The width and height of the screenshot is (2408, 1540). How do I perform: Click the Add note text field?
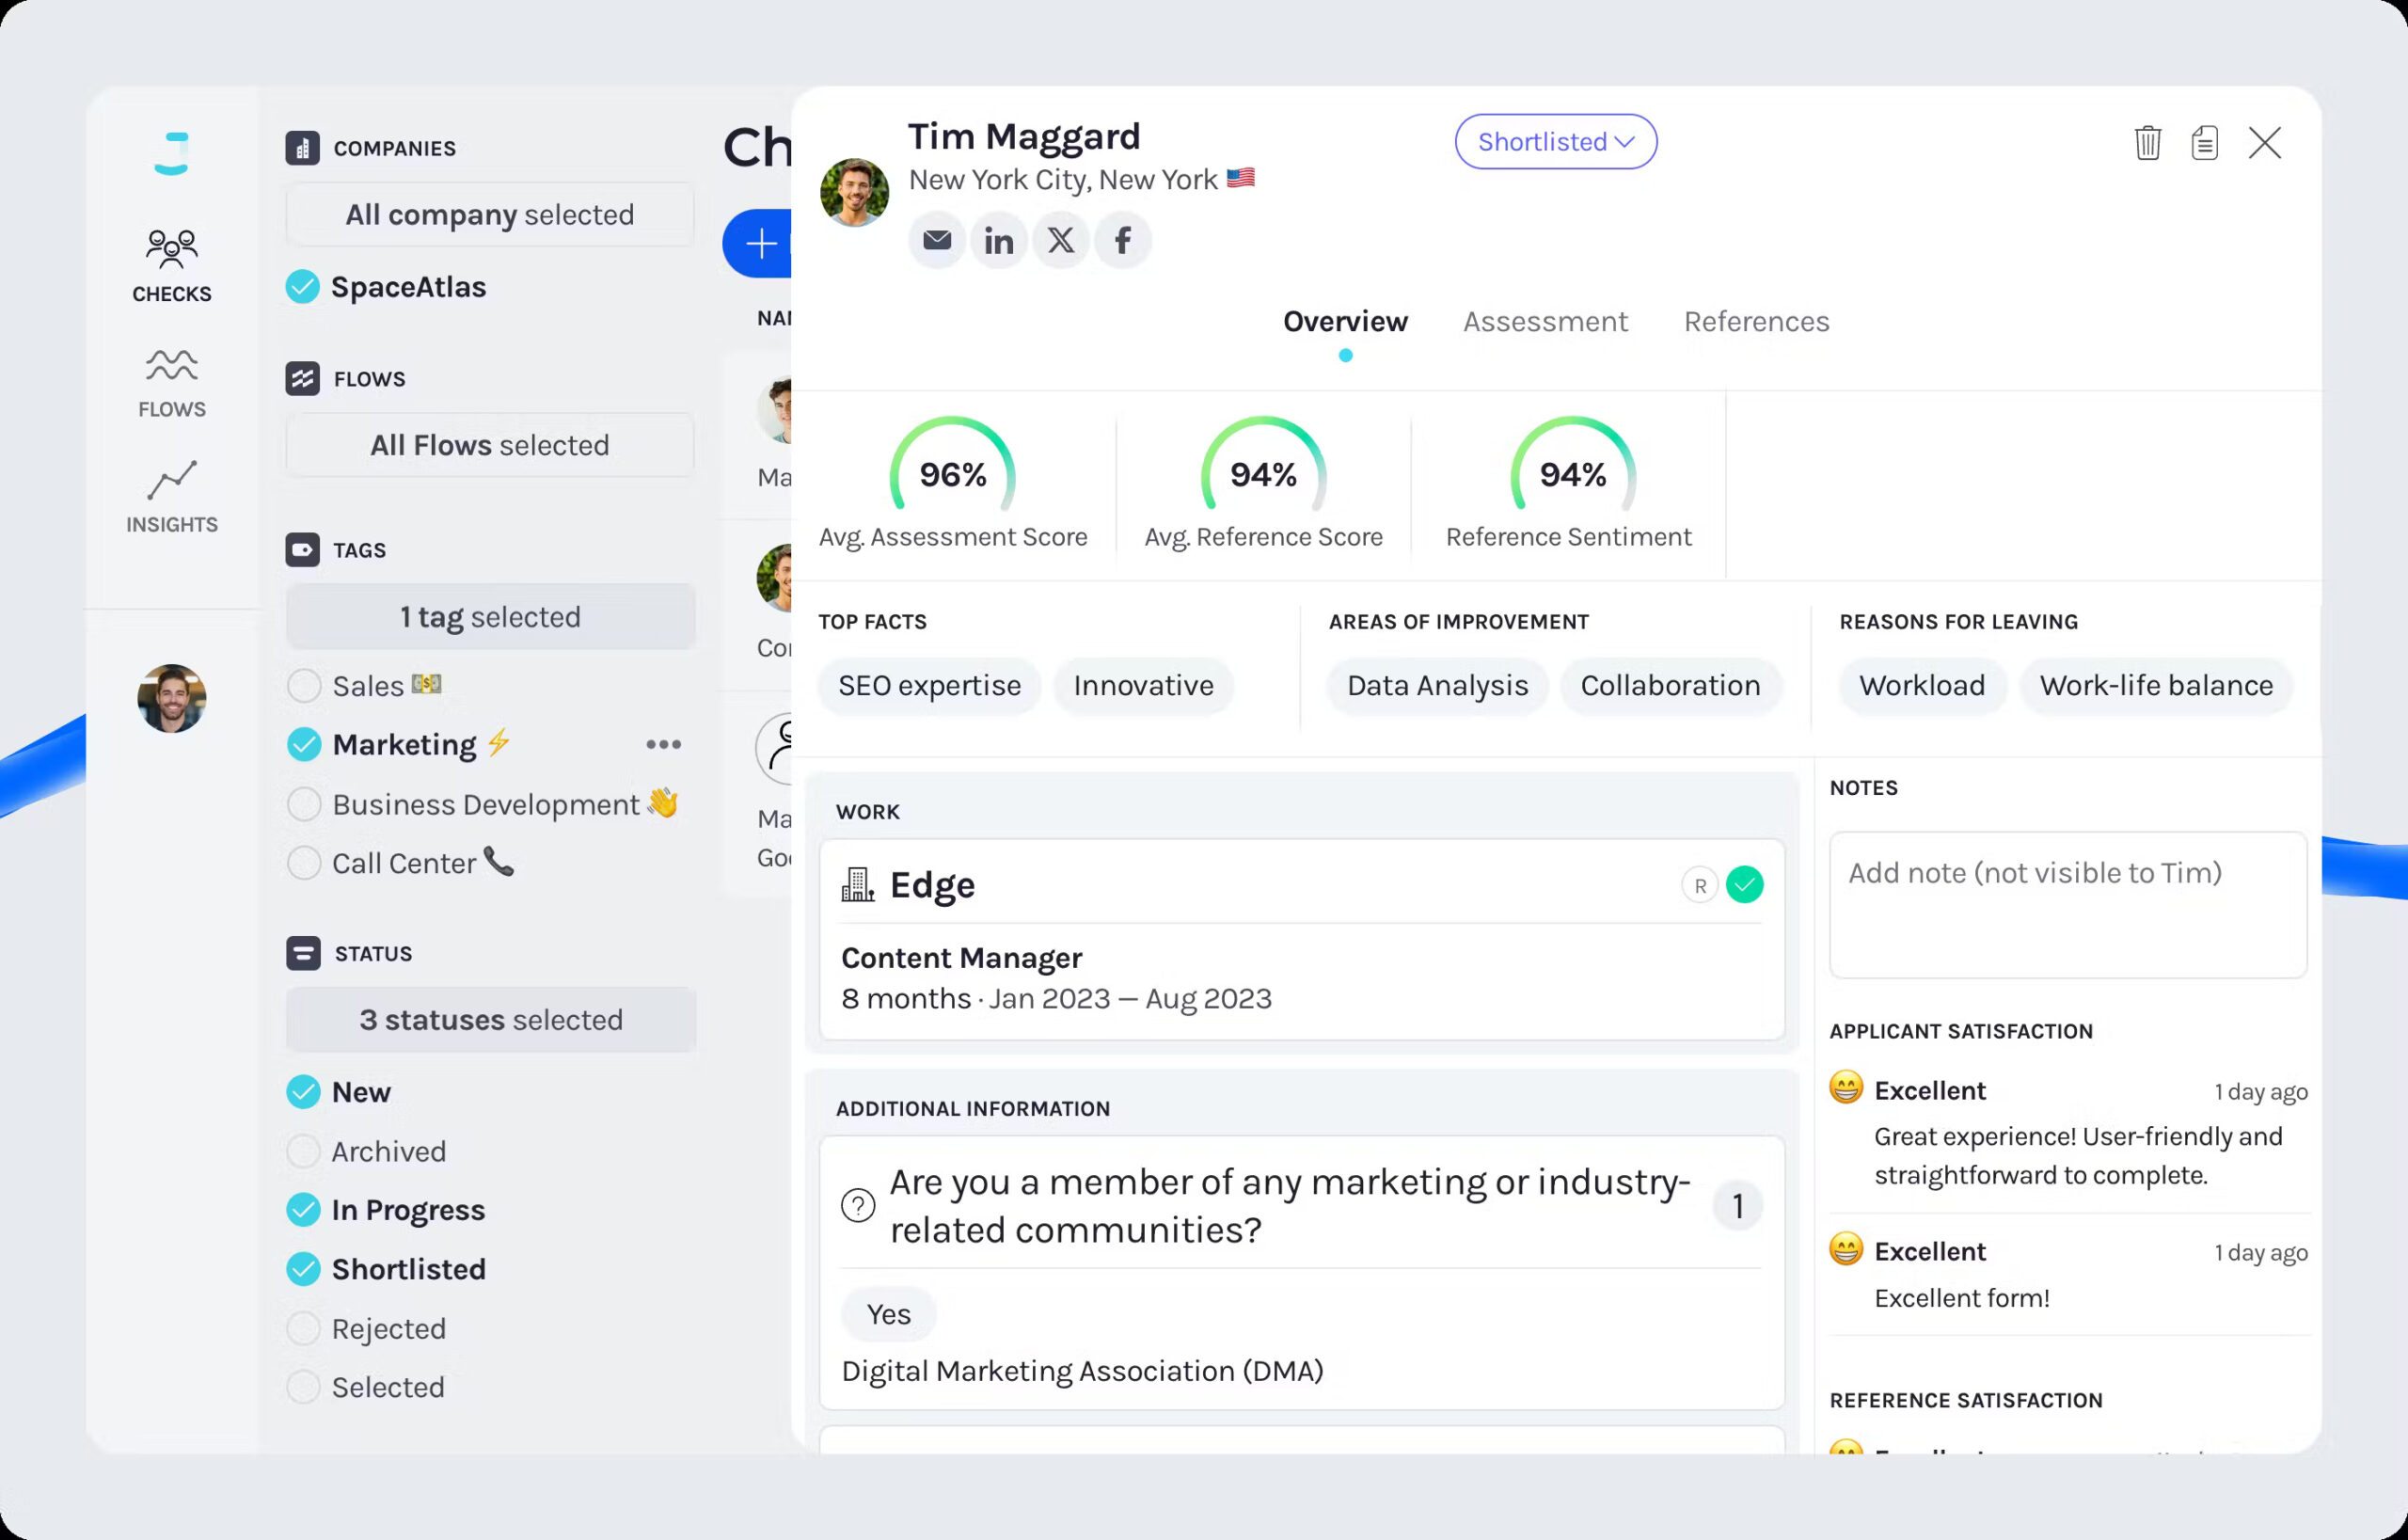(x=2067, y=904)
